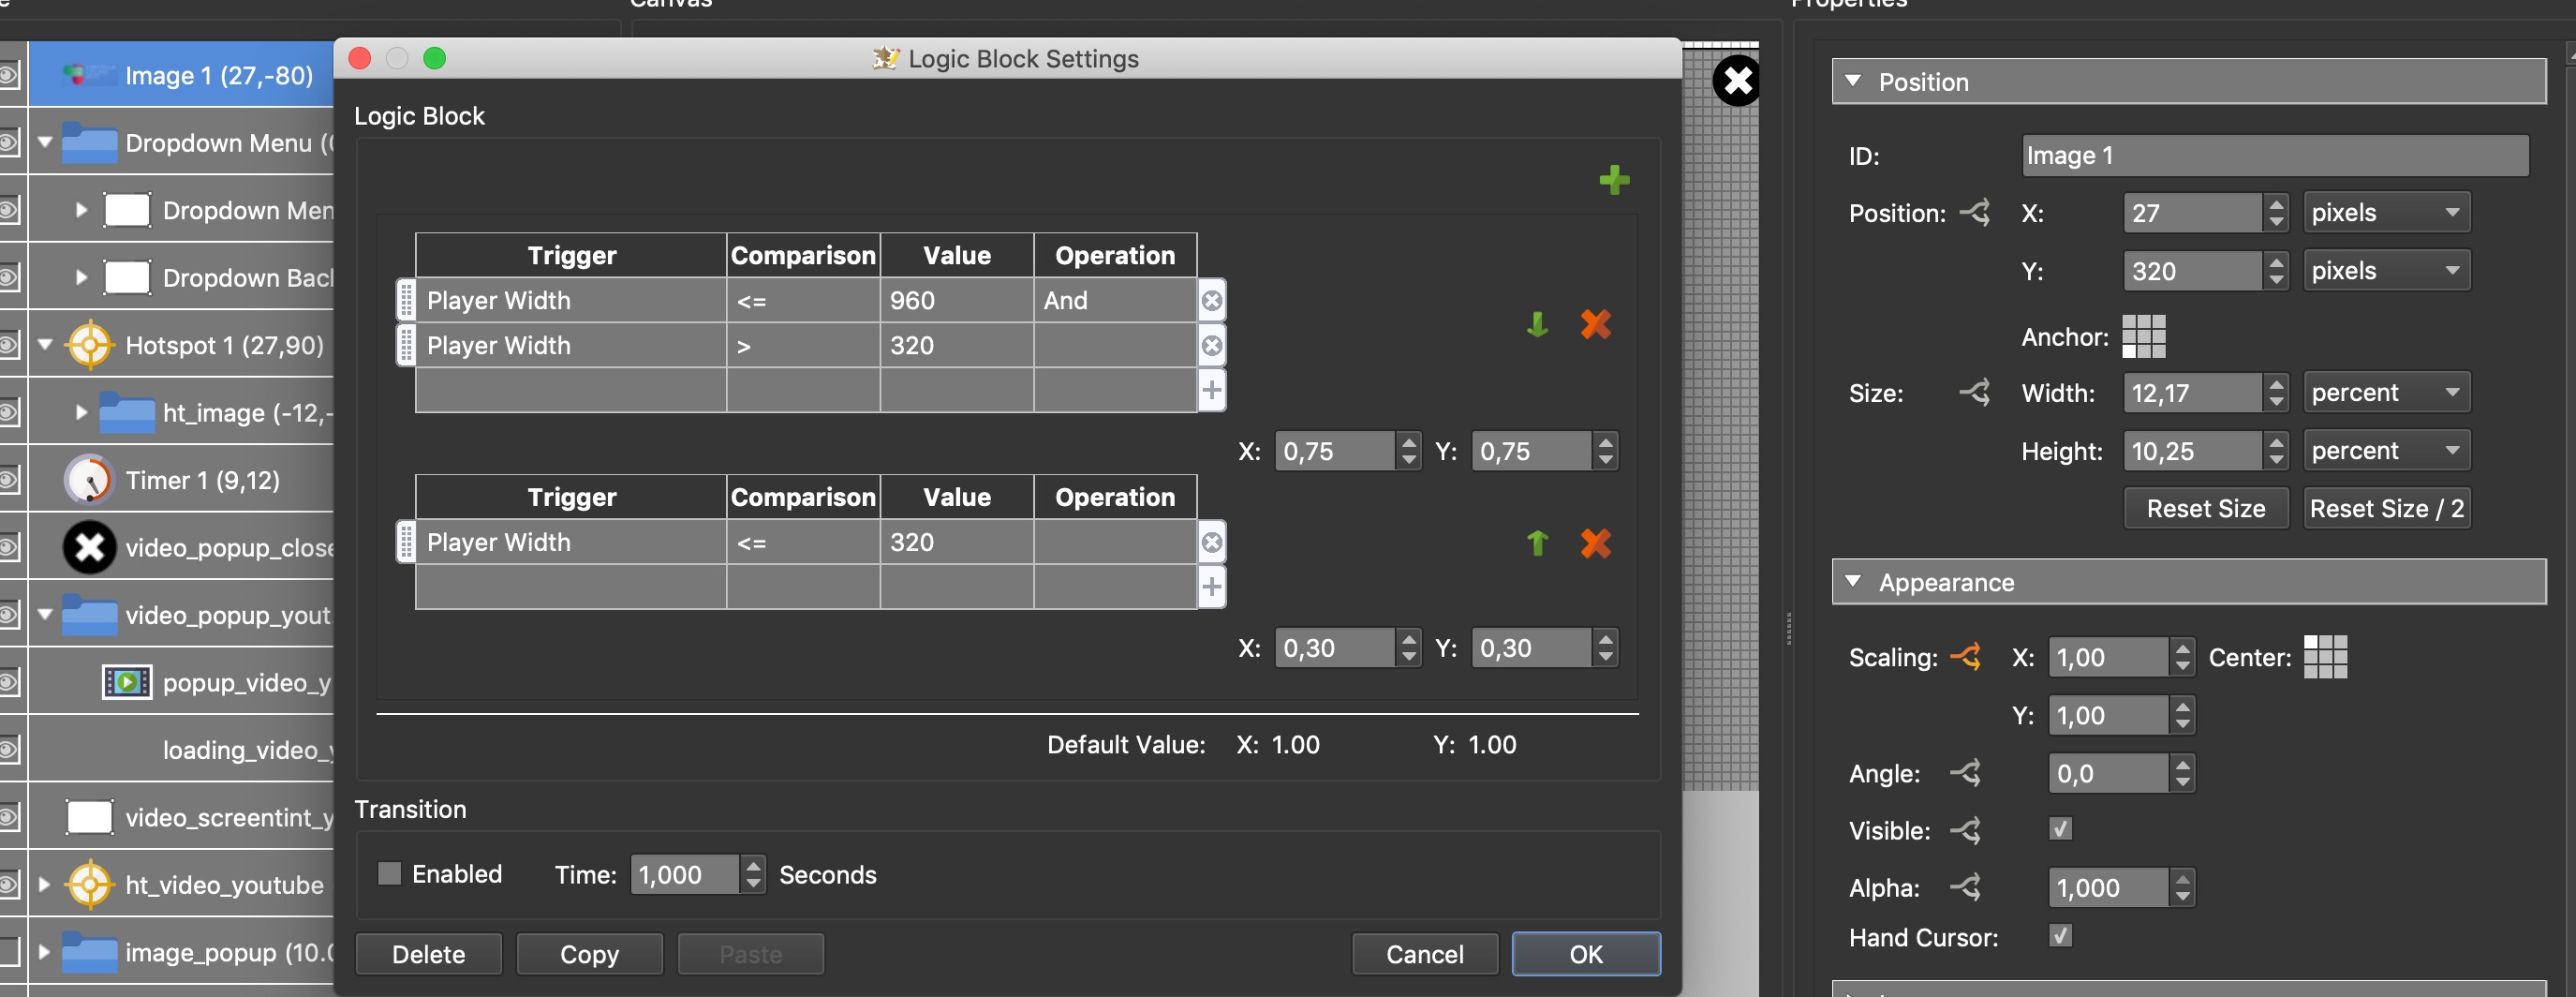Increment the Width stepper for 12,17
The height and width of the screenshot is (997, 2576).
2276,383
